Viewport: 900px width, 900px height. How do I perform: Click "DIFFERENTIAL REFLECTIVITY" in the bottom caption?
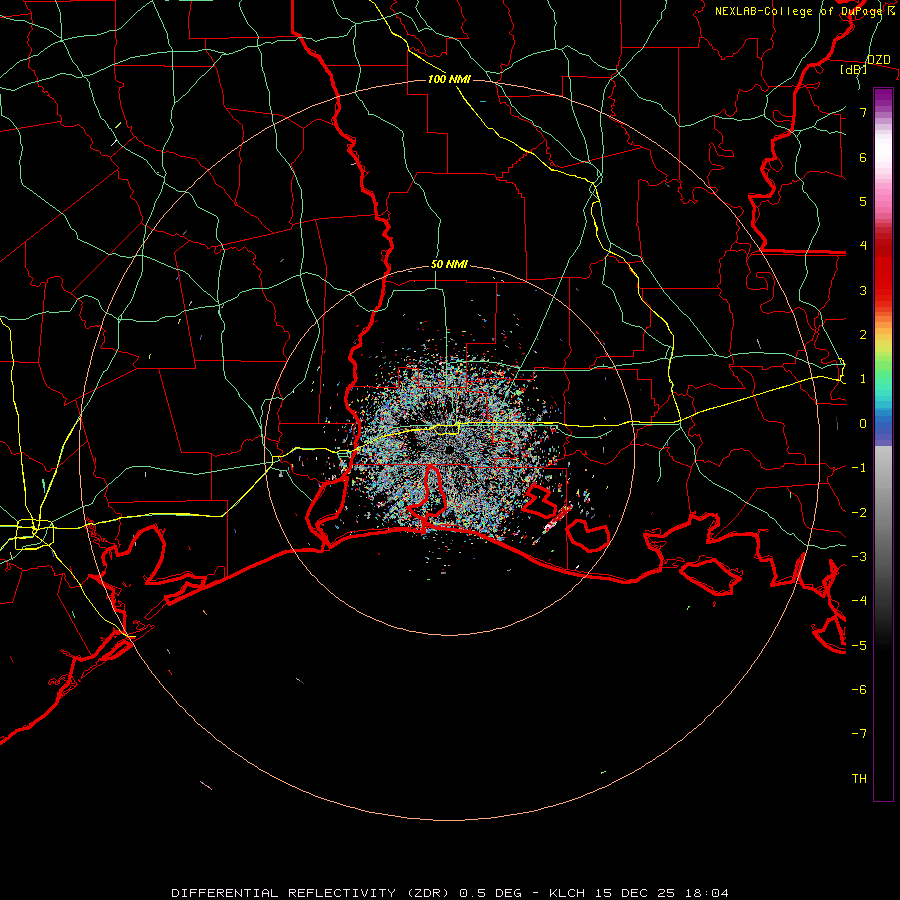pyautogui.click(x=284, y=893)
